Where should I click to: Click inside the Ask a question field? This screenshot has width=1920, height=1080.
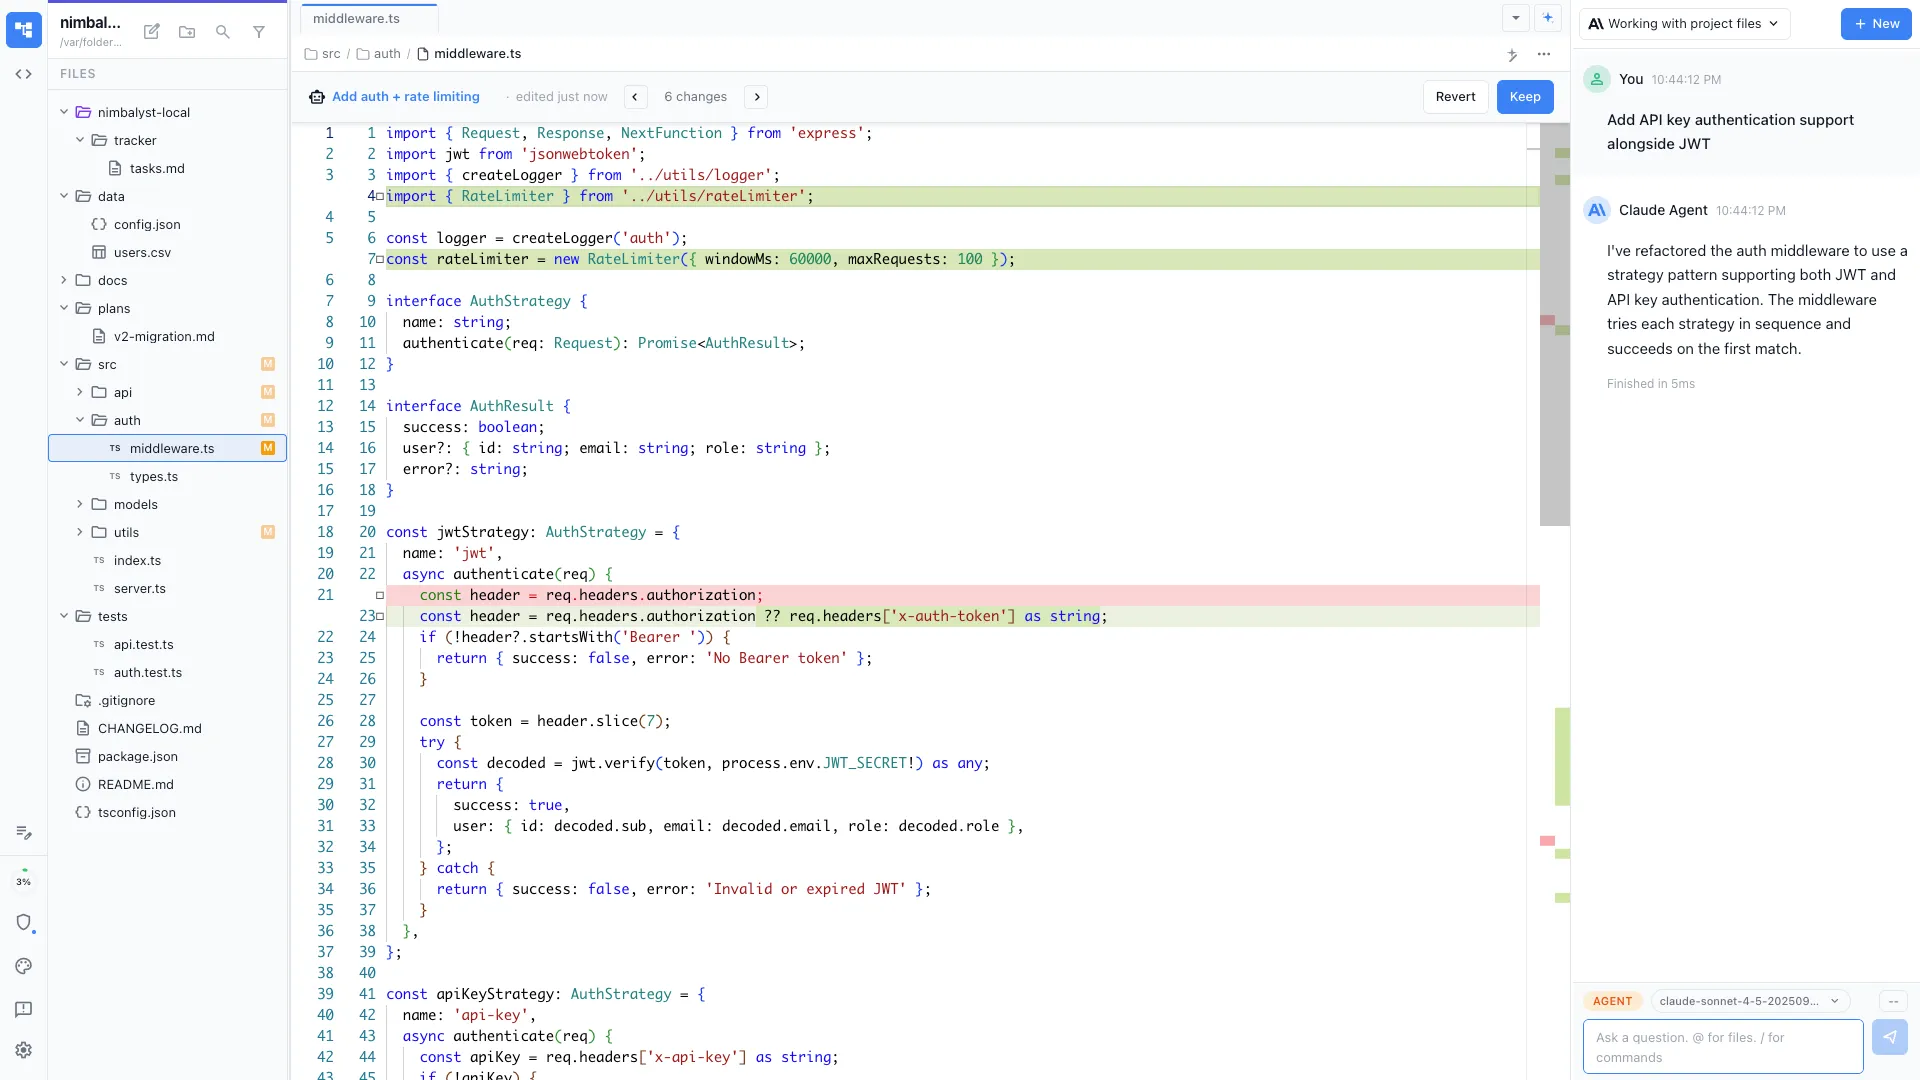(x=1720, y=1046)
